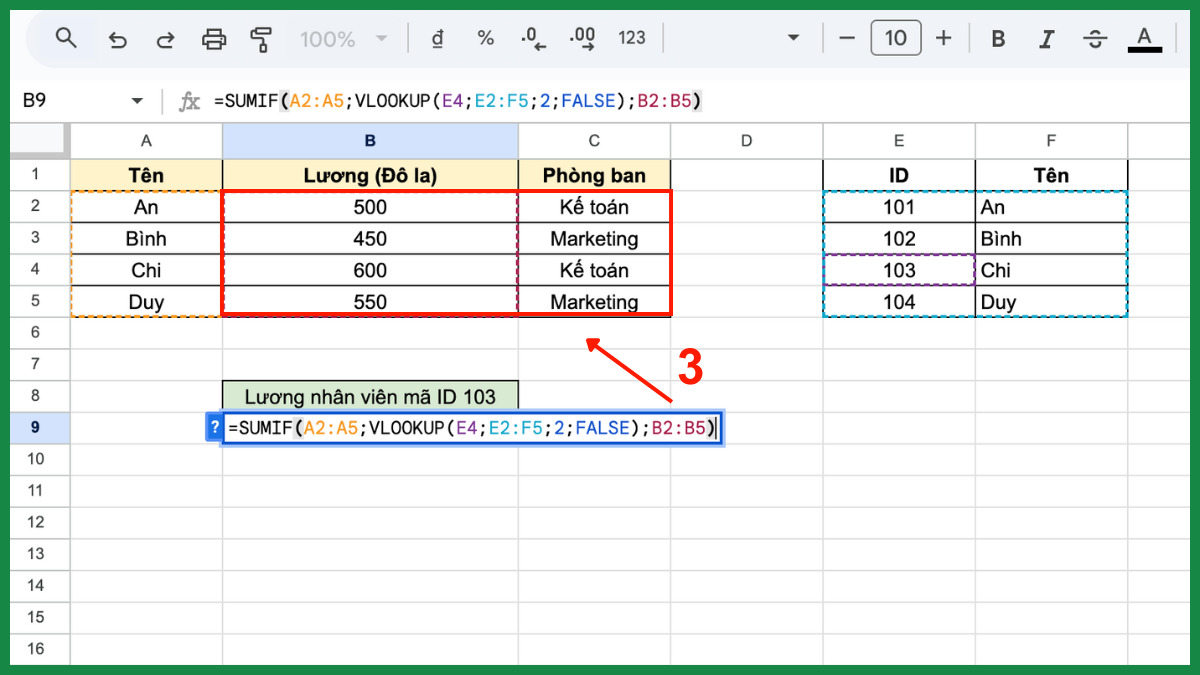Toggle bold formatting
The image size is (1200, 675).
[x=997, y=39]
